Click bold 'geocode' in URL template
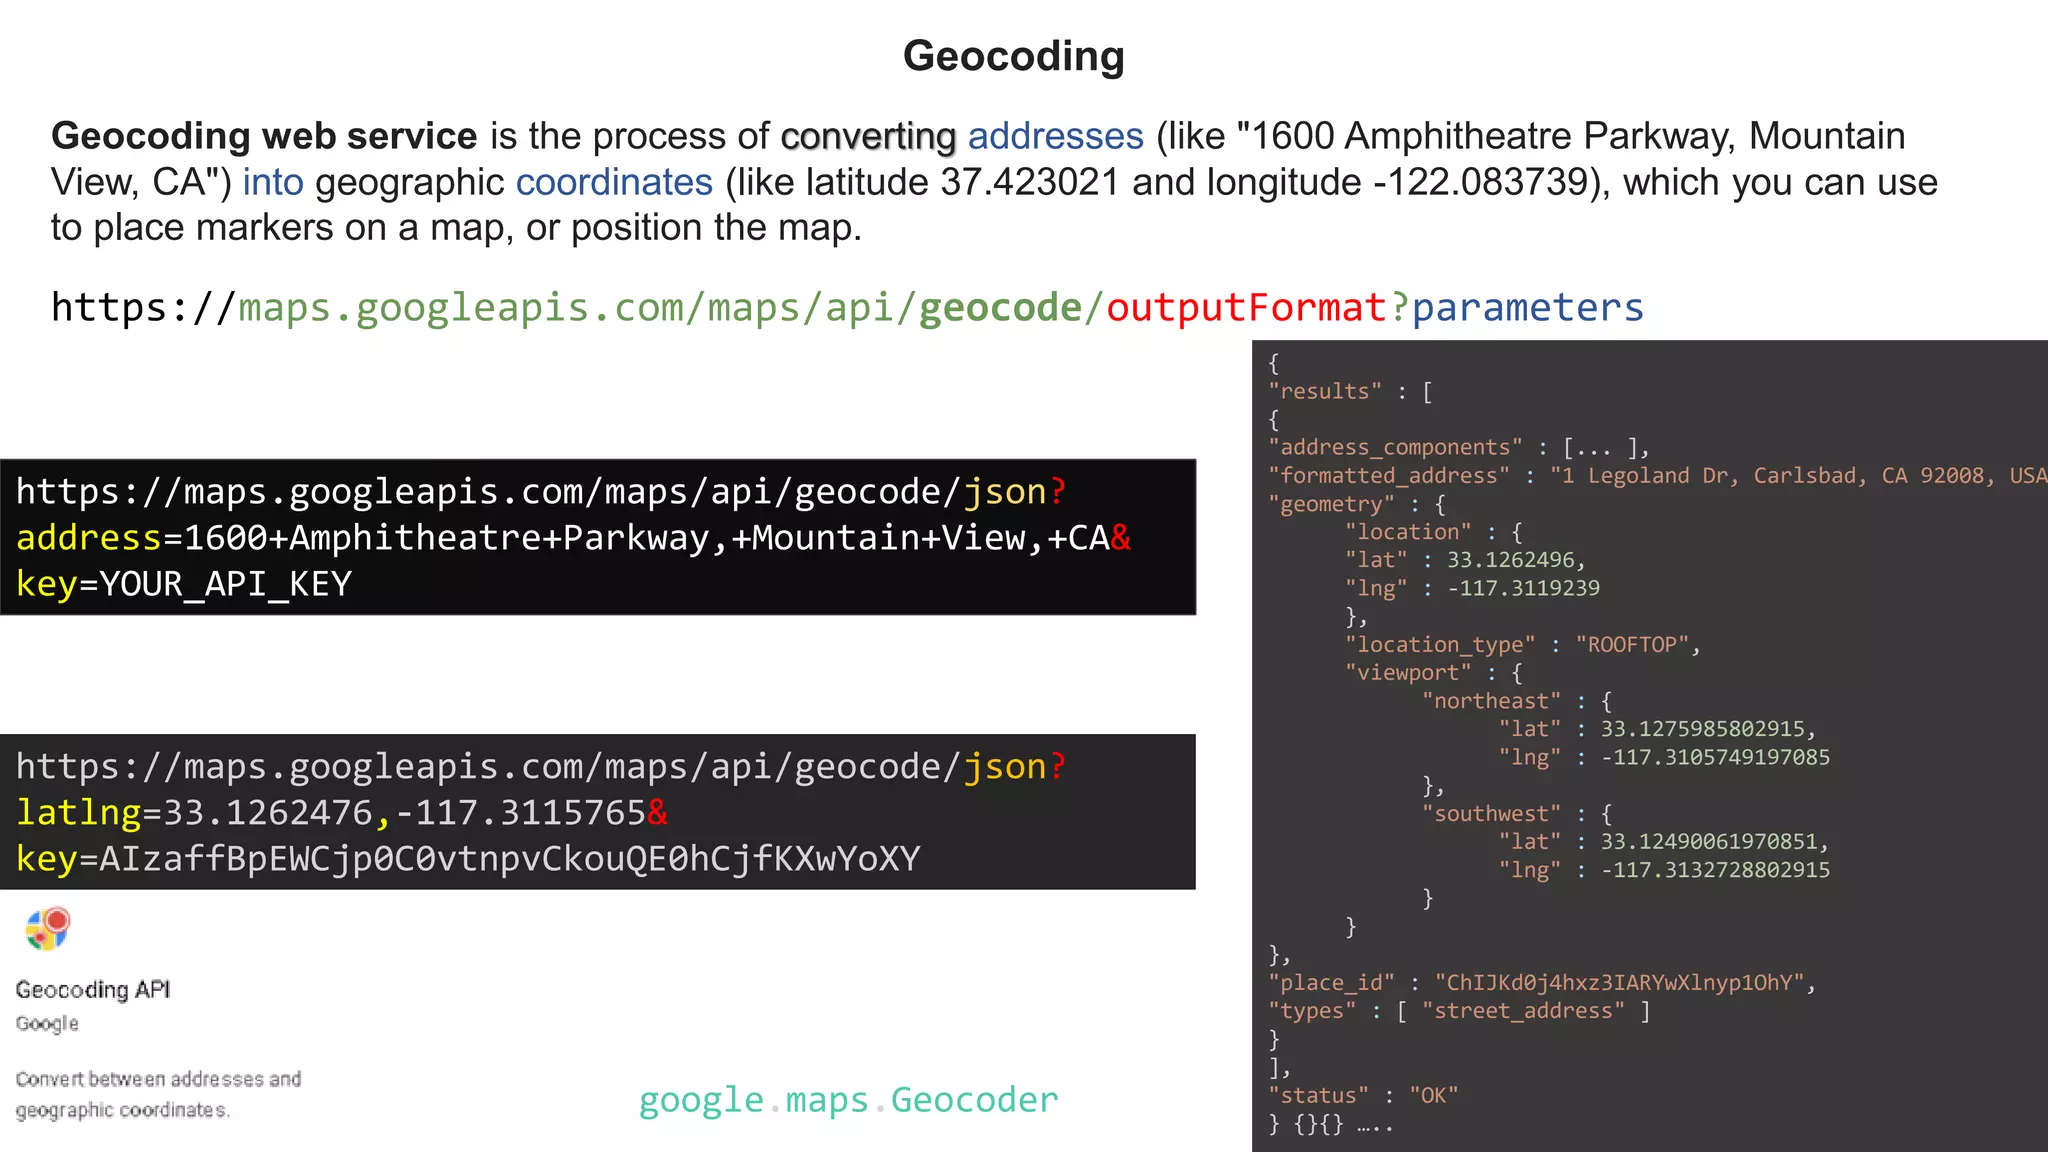 pos(1000,308)
